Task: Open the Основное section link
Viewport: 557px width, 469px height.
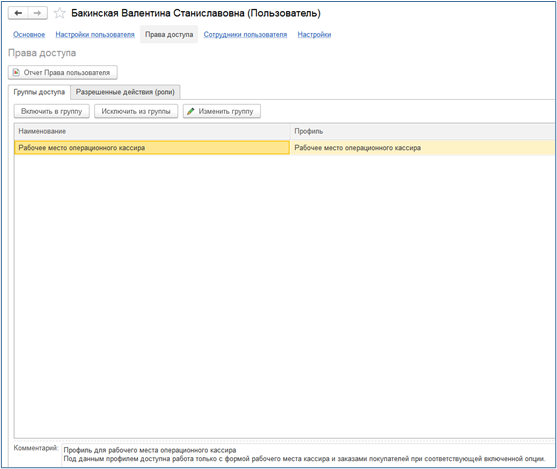Action: point(29,34)
